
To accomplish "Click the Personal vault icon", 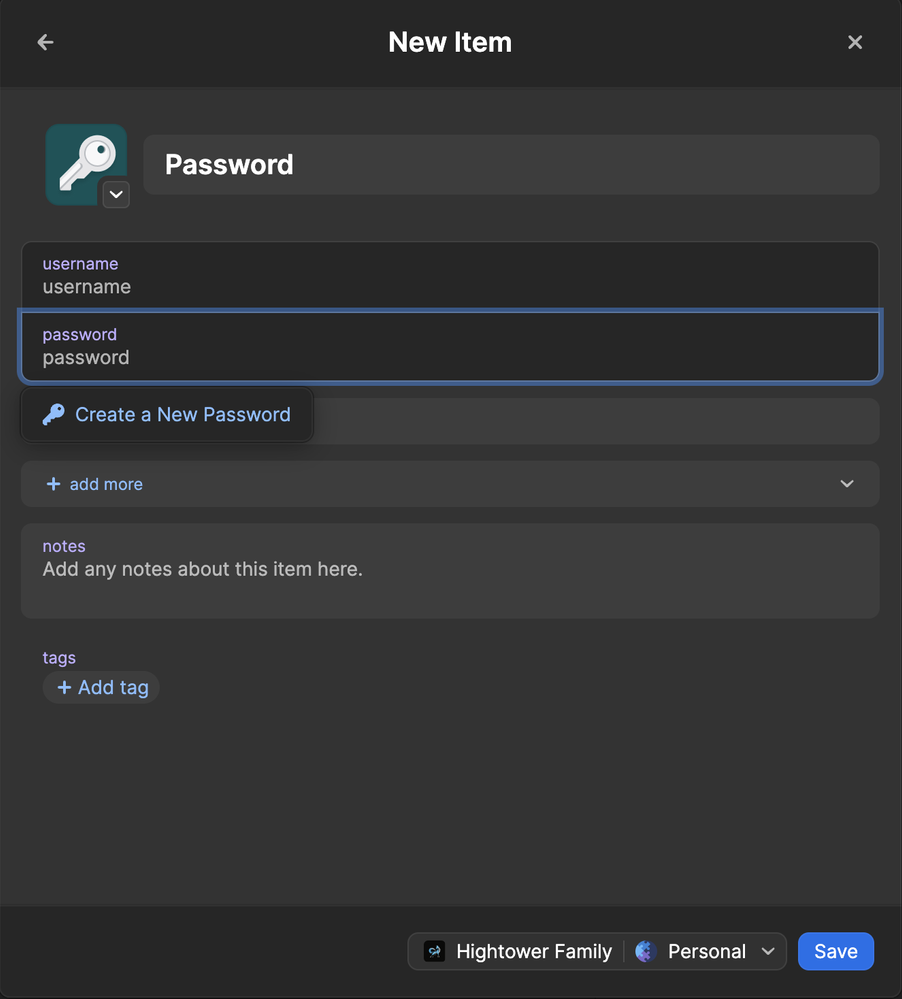I will click(645, 952).
